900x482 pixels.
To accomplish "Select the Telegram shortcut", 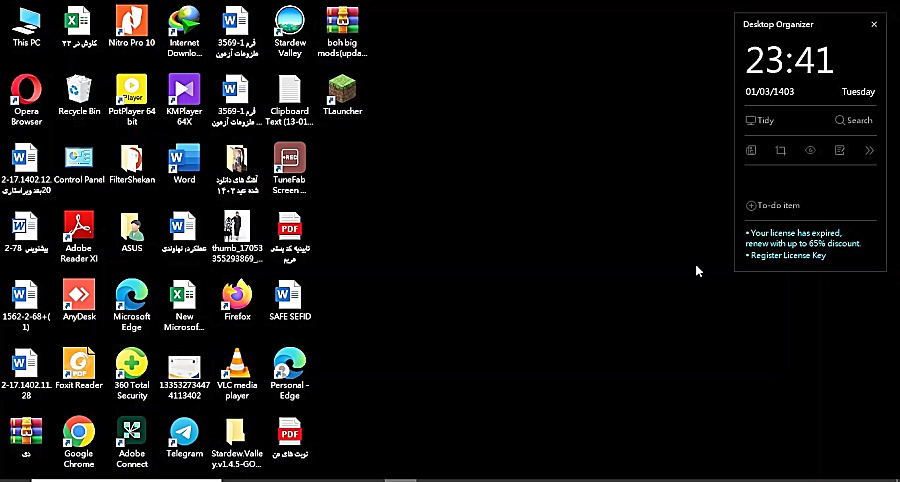I will pos(184,437).
